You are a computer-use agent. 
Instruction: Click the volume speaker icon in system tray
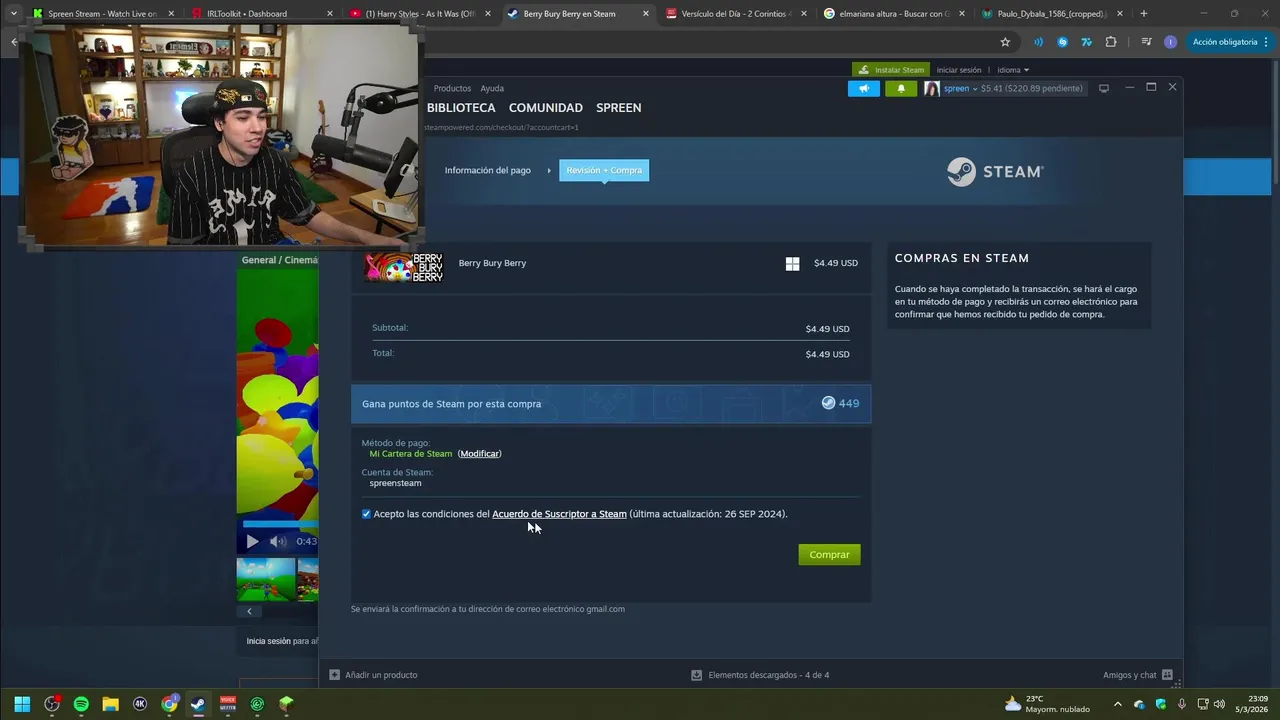click(1219, 704)
